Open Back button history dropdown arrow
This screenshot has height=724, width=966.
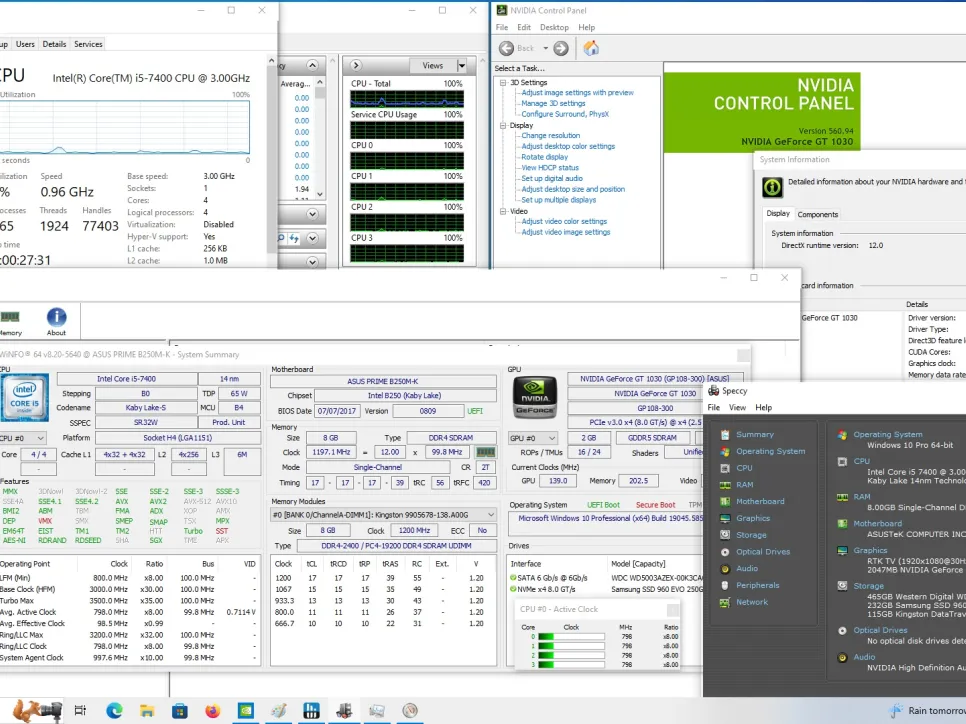545,48
